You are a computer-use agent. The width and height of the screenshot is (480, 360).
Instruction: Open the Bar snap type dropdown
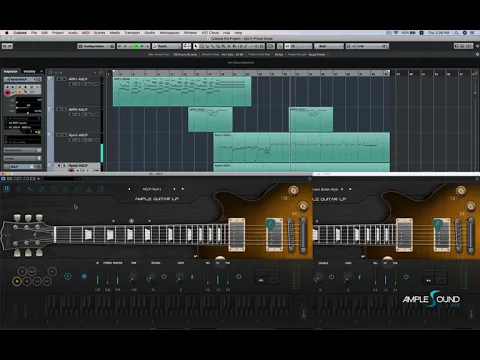coord(328,46)
